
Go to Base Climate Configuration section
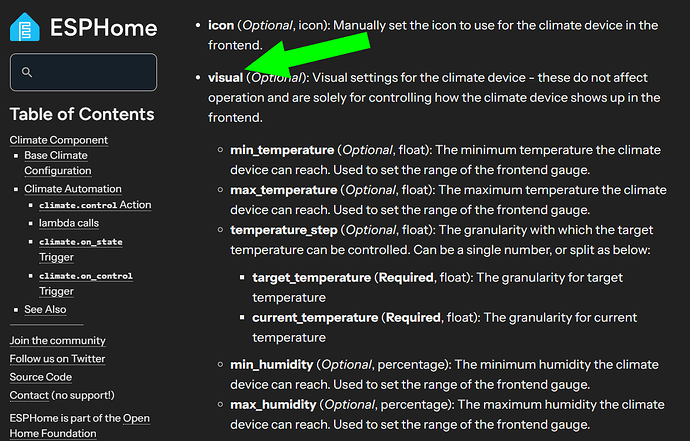coord(58,163)
